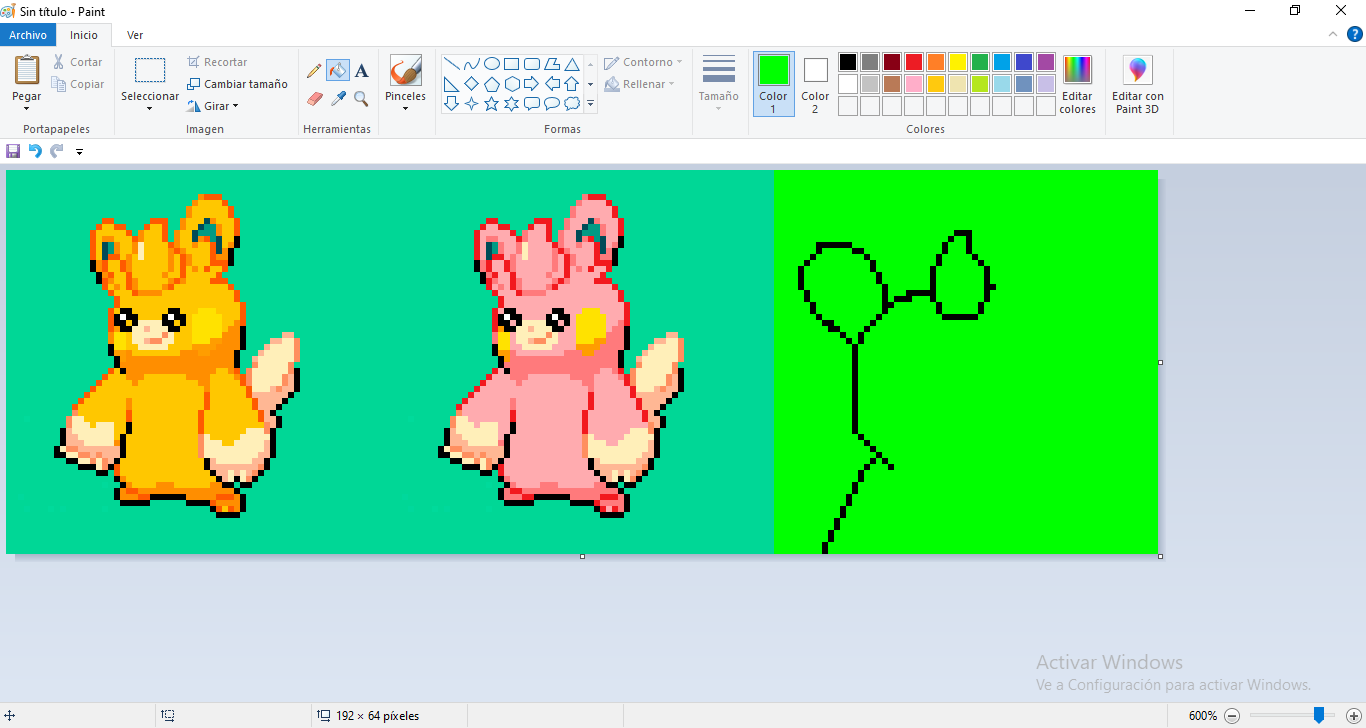Pick the Color picker eyedropper tool
The image size is (1366, 728).
(338, 99)
